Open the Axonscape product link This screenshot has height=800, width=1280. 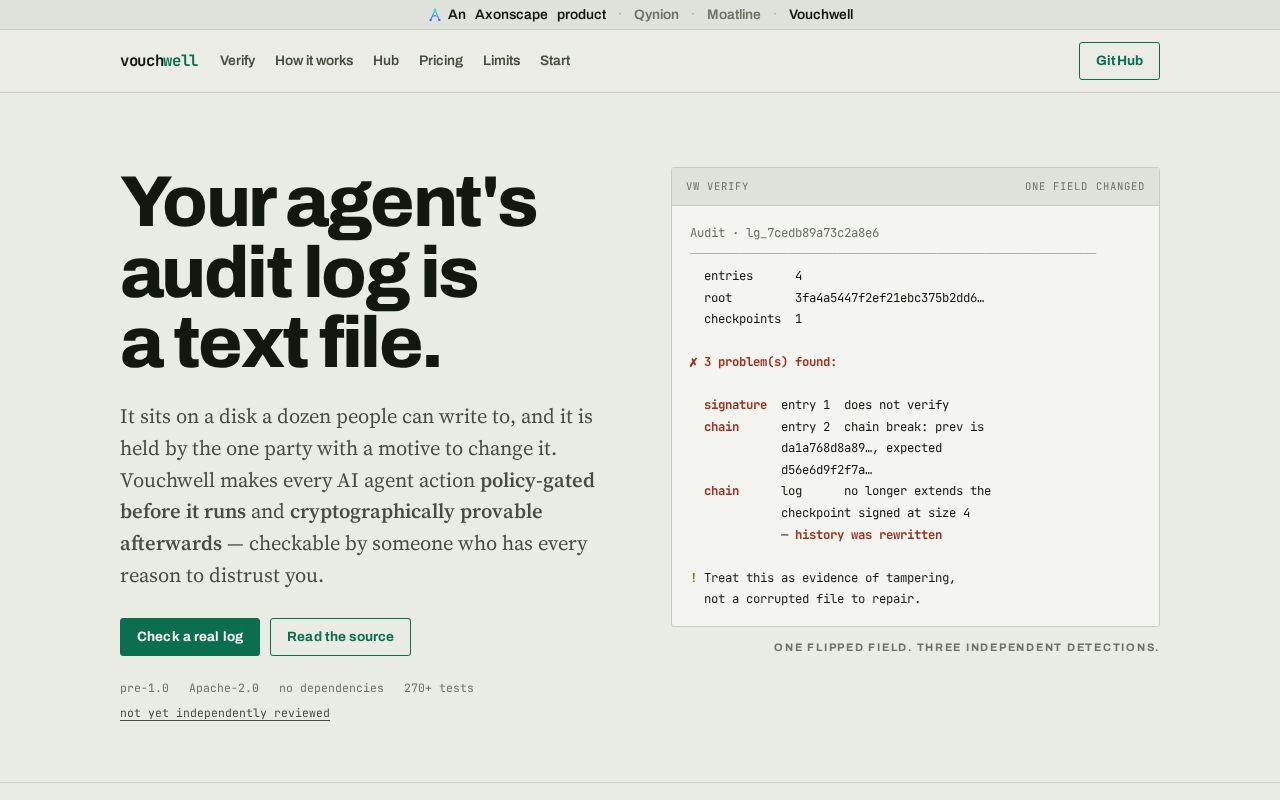[x=527, y=15]
